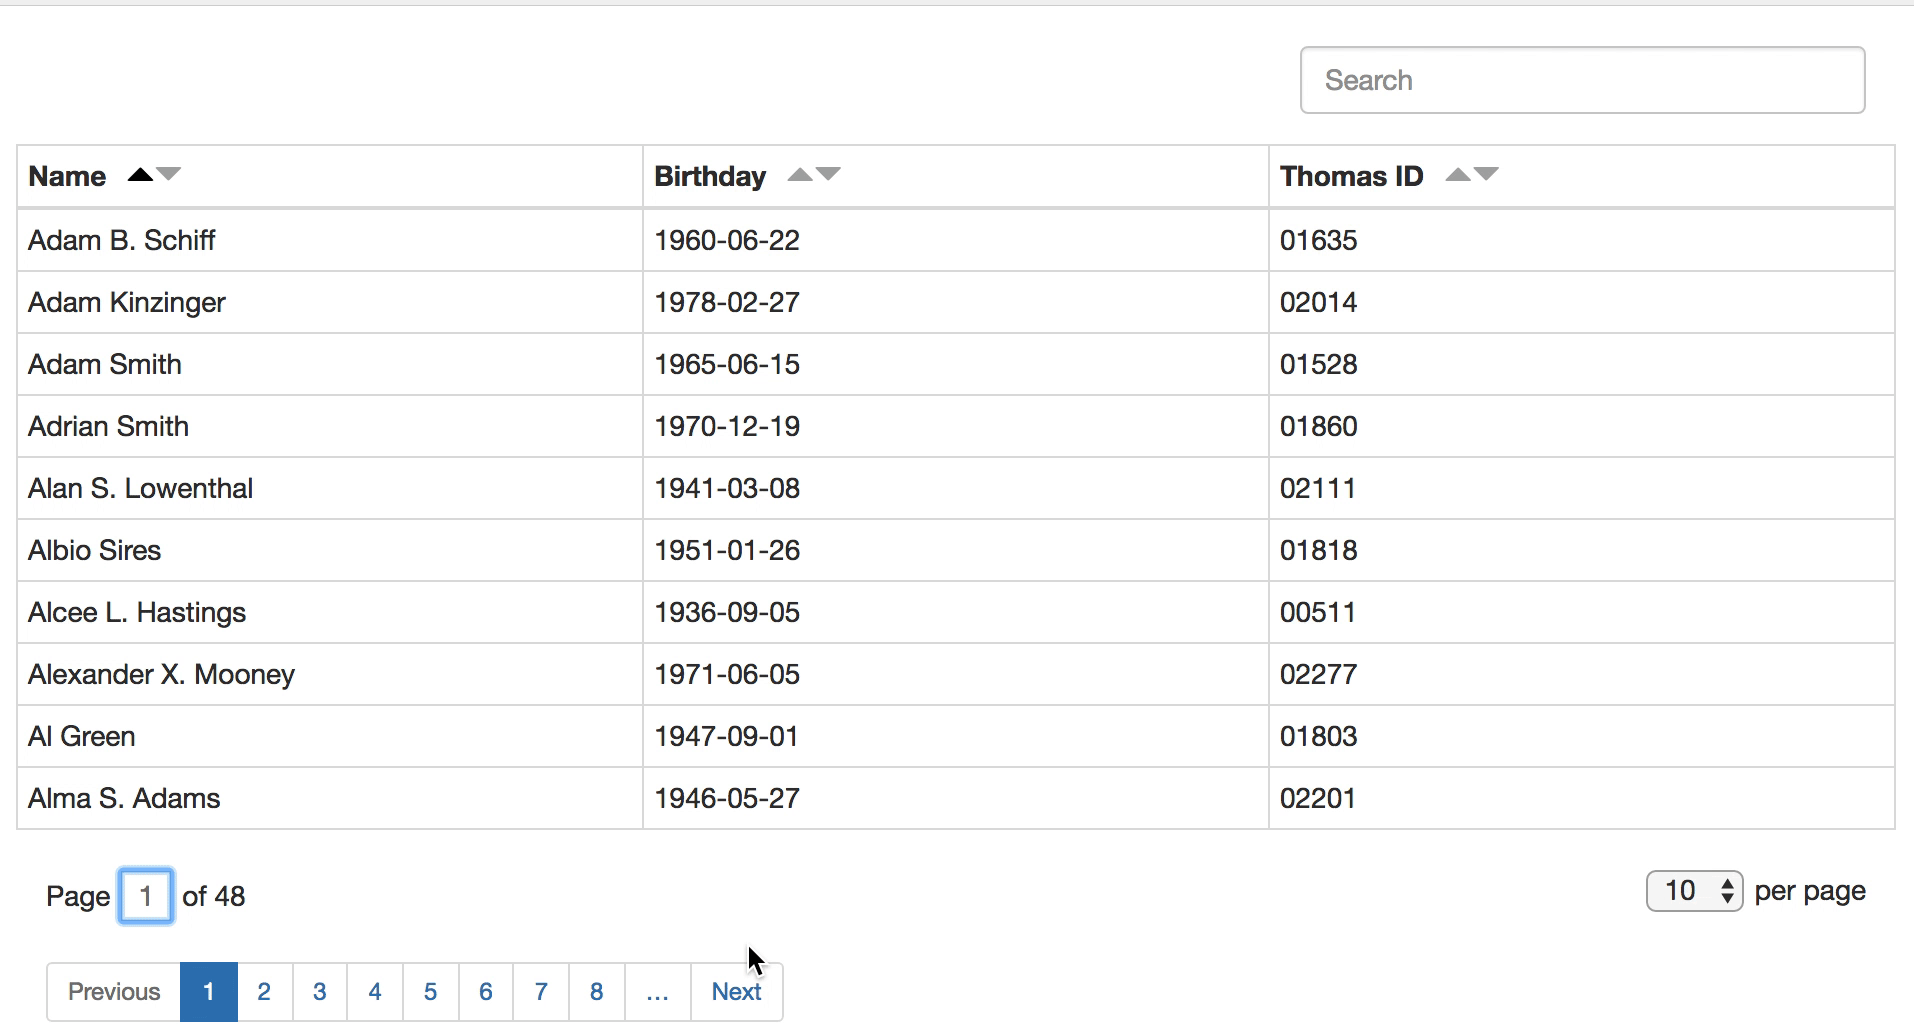Click the Name column header
1914x1036 pixels.
point(66,176)
